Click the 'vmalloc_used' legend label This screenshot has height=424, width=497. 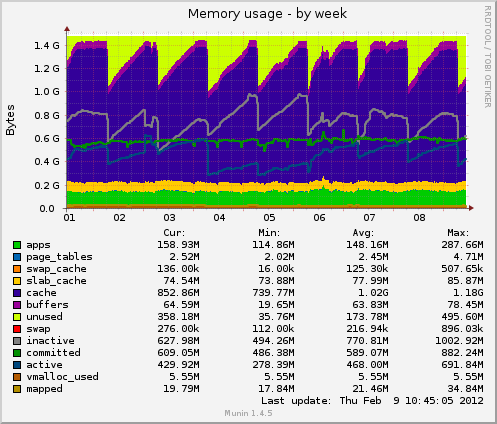pyautogui.click(x=62, y=377)
